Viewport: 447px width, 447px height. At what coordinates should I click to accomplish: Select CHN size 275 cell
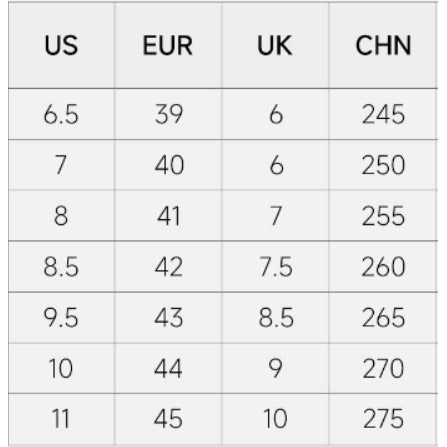(x=383, y=419)
